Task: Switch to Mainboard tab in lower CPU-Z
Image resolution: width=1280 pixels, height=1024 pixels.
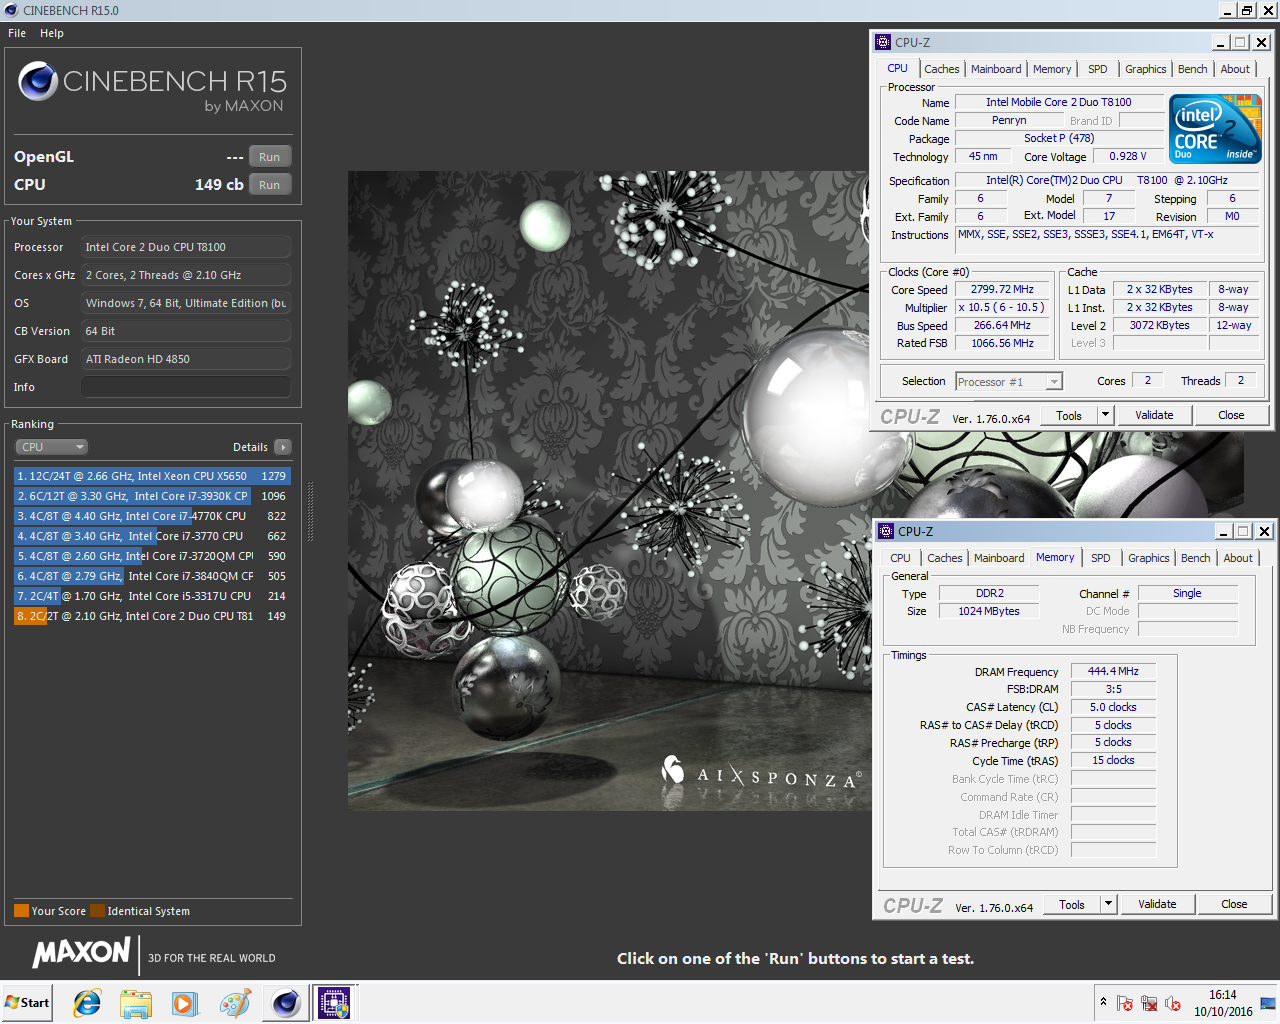Action: tap(999, 558)
